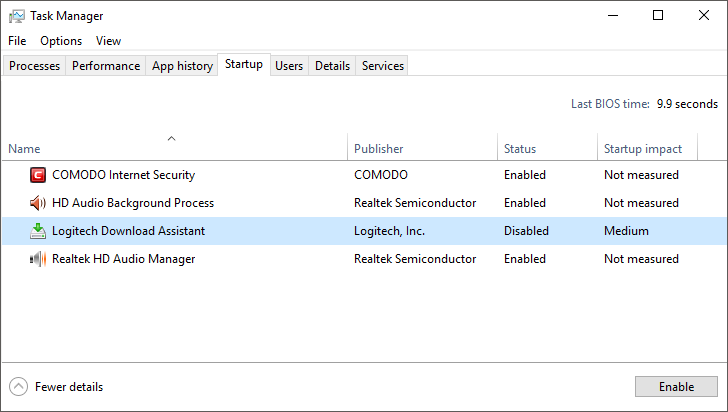Click Realtek Semiconductor in Realtek HD Audio Manager row
Viewport: 728px width, 412px height.
point(415,259)
